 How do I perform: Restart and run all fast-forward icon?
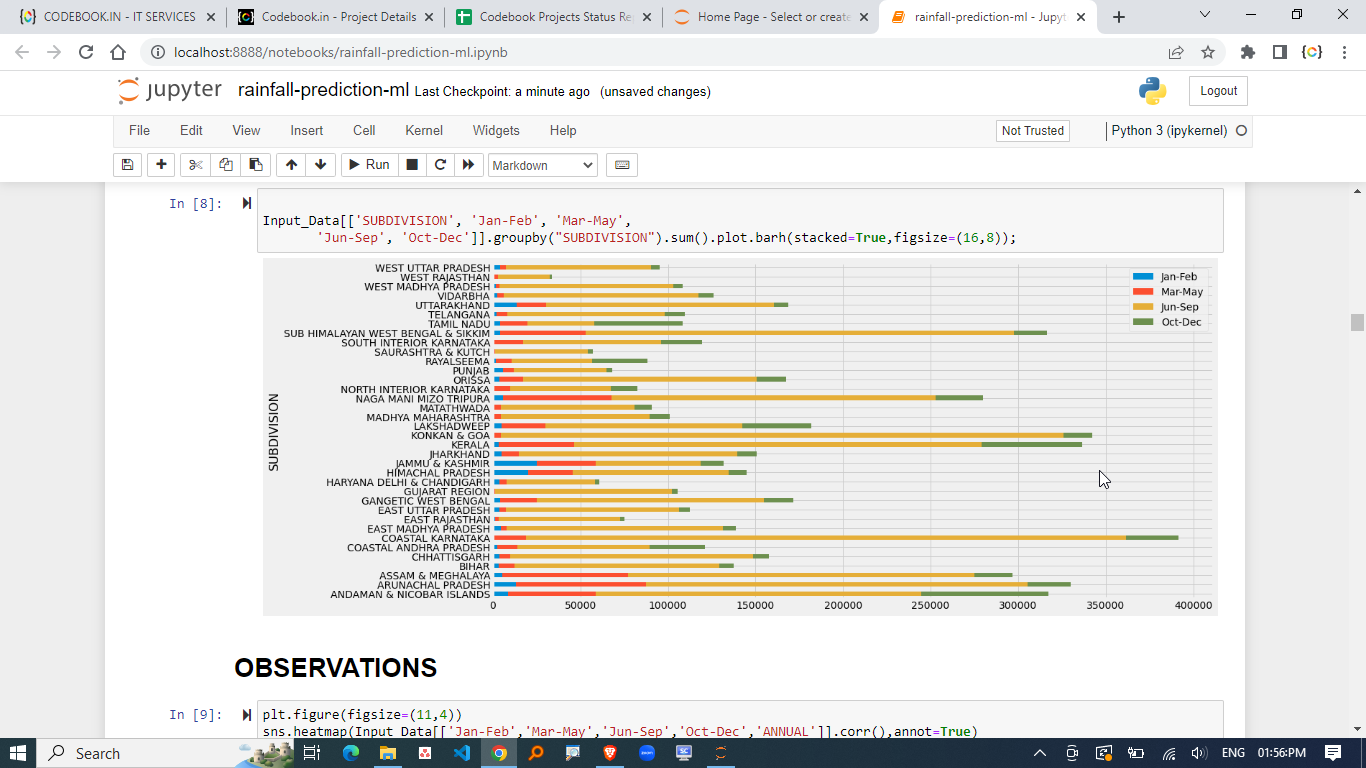click(x=468, y=165)
